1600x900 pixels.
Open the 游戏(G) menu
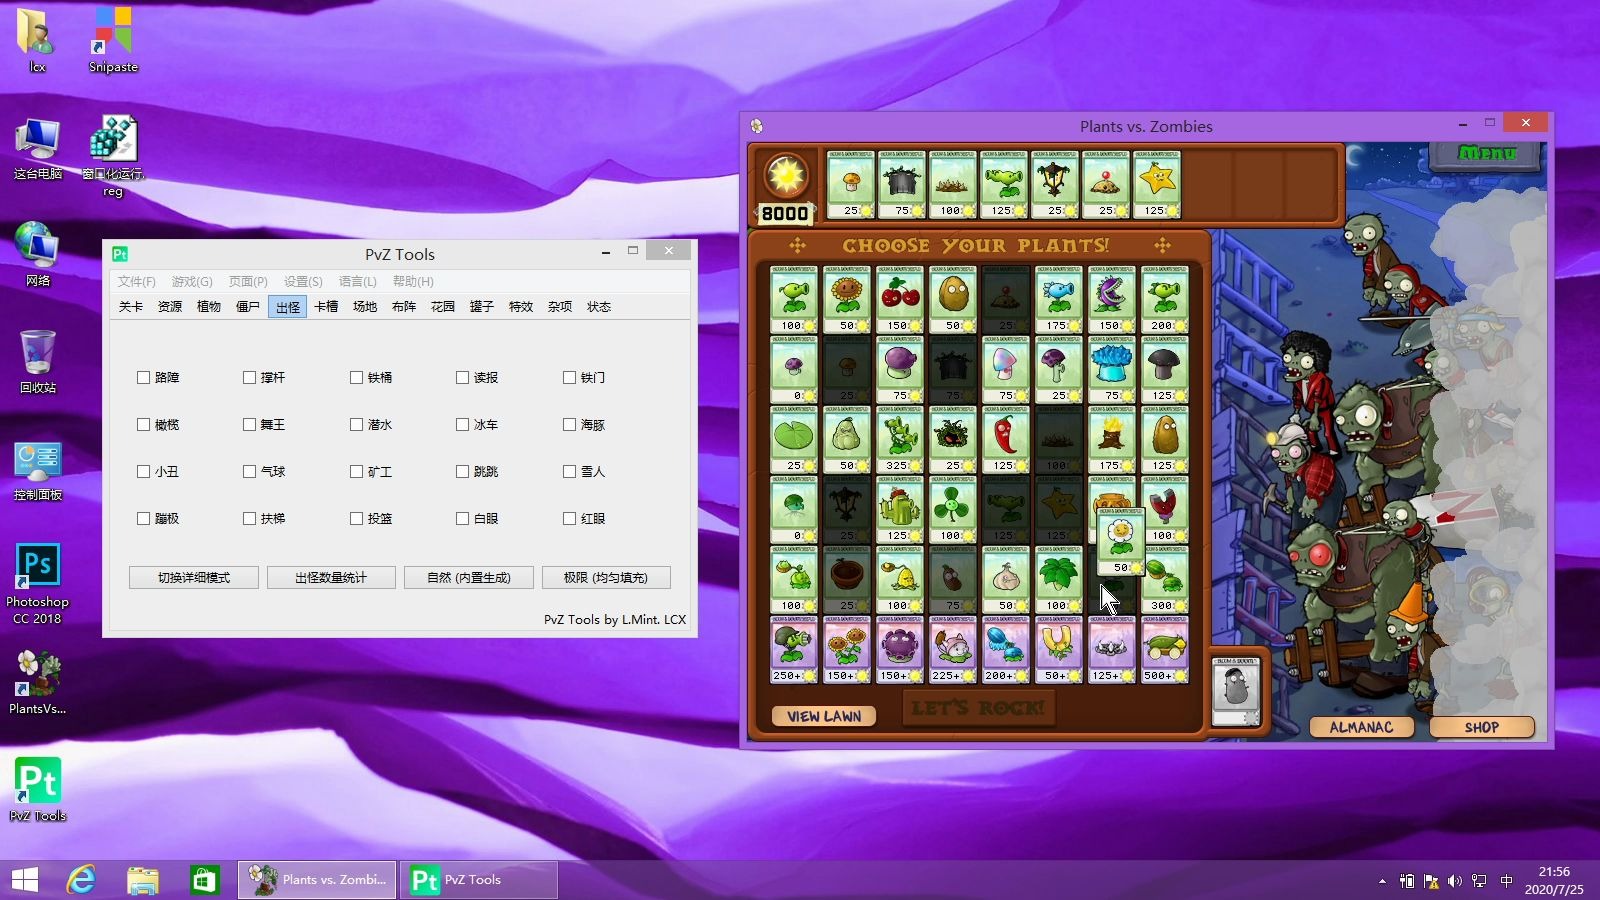coord(192,282)
